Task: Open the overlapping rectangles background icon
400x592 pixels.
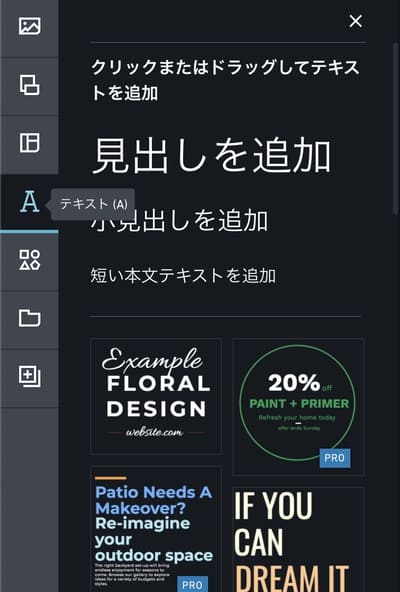Action: [29, 84]
